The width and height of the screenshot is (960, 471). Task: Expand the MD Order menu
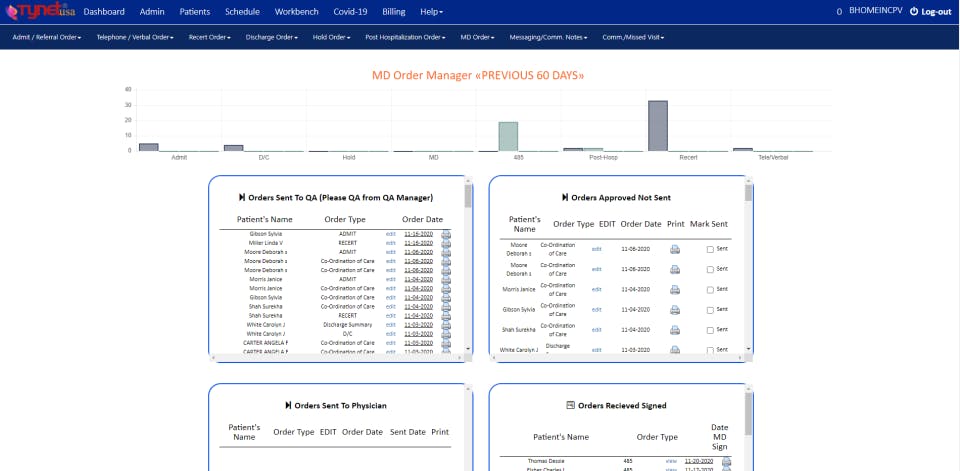pos(478,37)
